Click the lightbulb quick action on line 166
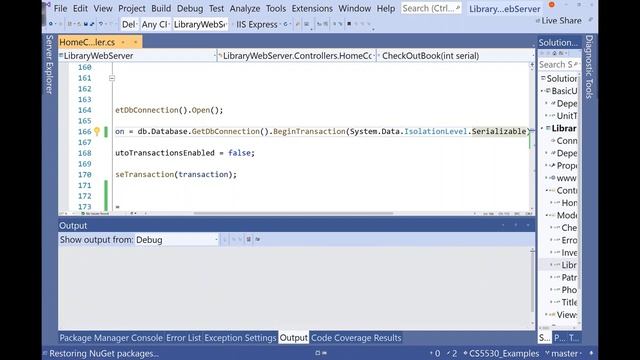 pos(97,131)
